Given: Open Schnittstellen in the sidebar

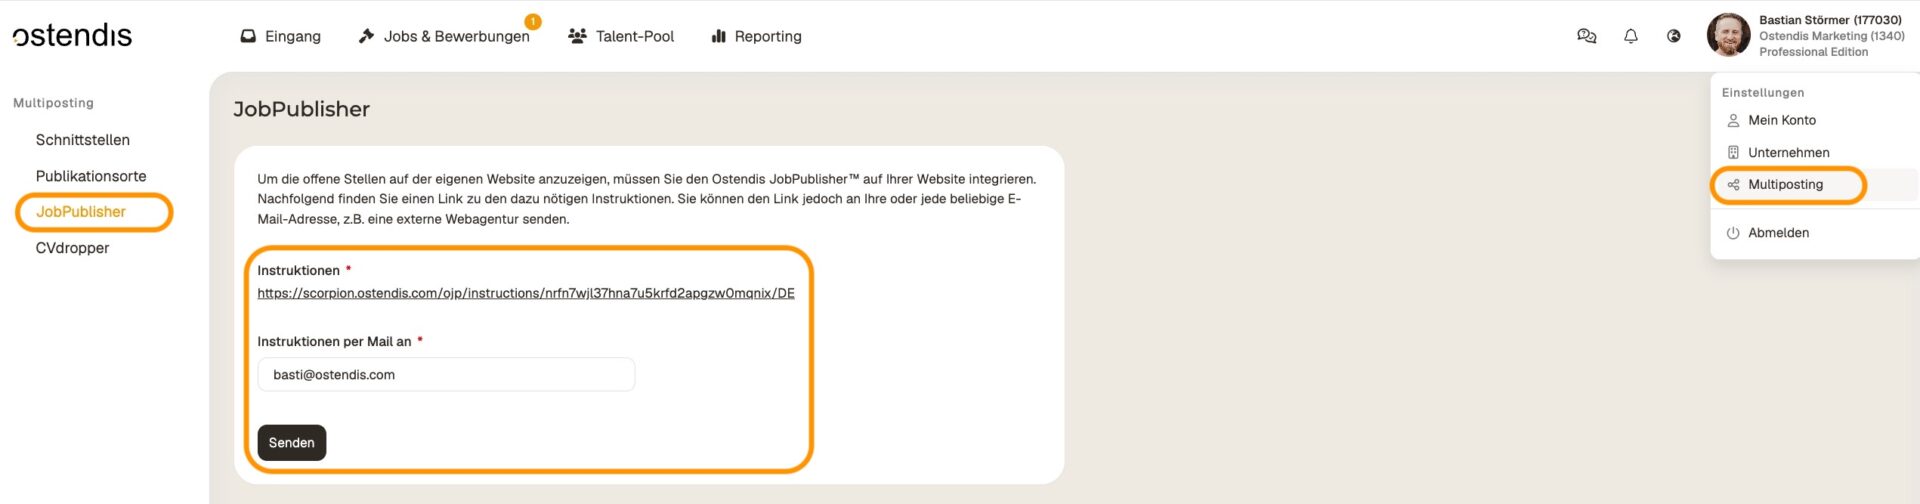Looking at the screenshot, I should 83,140.
